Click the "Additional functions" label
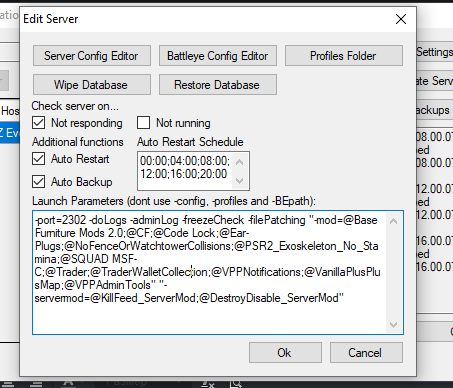The image size is (453, 388). [x=78, y=142]
